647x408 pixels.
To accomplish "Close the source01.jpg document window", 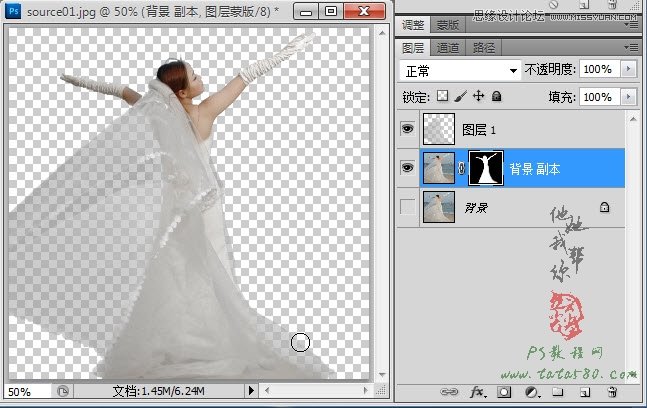I will coord(364,12).
